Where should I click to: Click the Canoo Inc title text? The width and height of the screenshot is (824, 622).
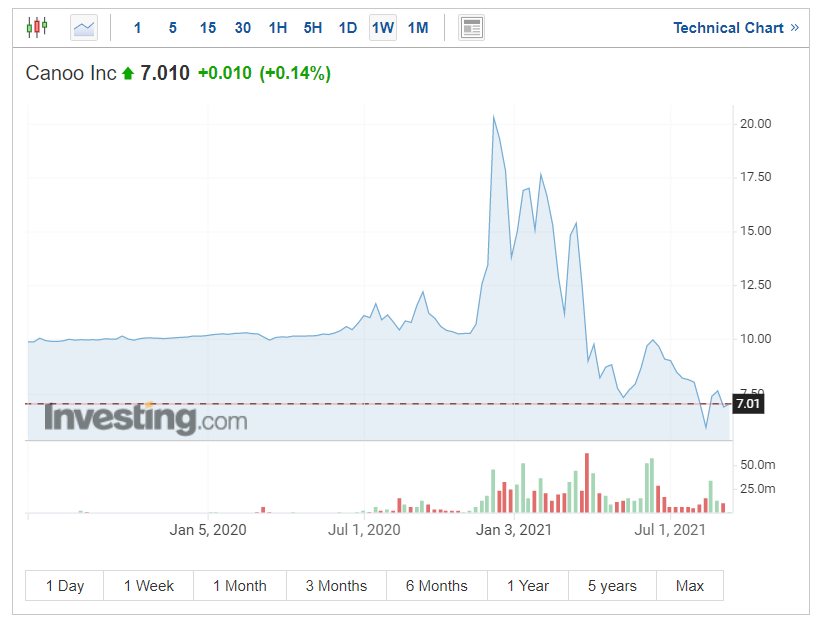point(71,73)
